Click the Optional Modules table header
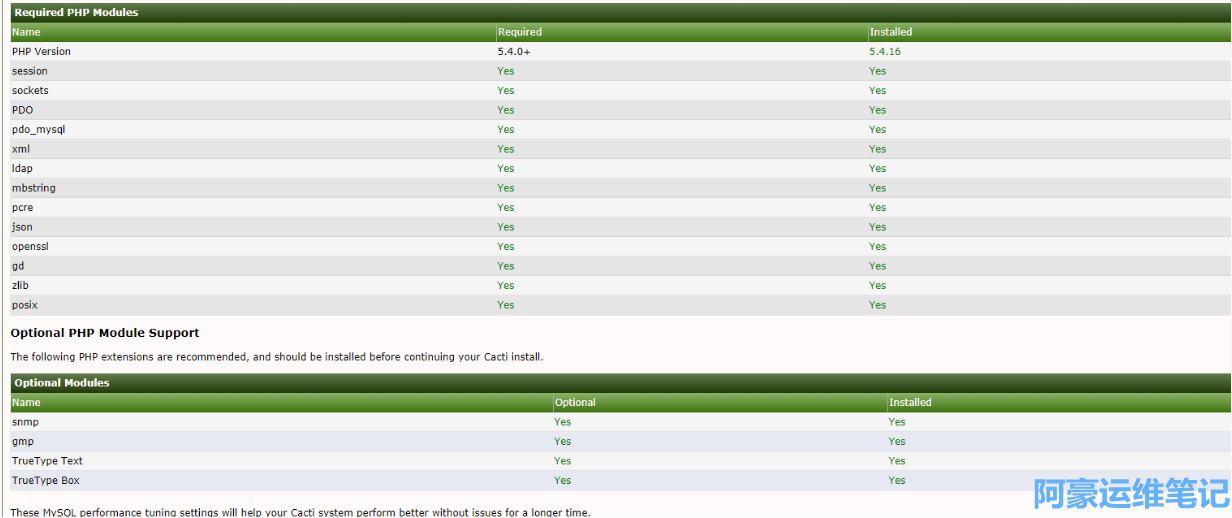 tap(62, 383)
